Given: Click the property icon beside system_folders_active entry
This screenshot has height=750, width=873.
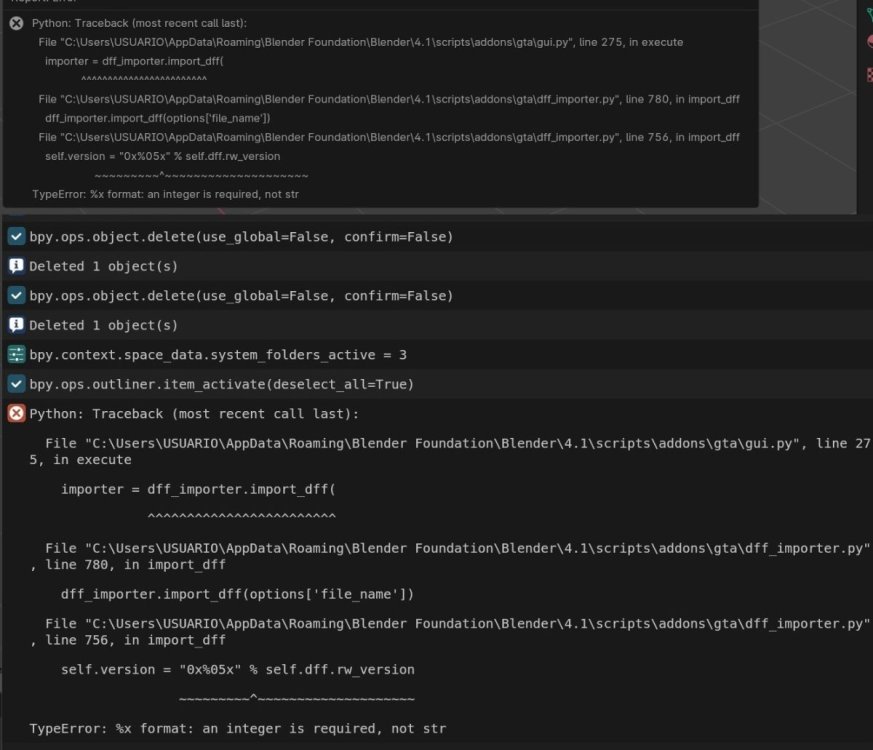Looking at the screenshot, I should pyautogui.click(x=16, y=355).
